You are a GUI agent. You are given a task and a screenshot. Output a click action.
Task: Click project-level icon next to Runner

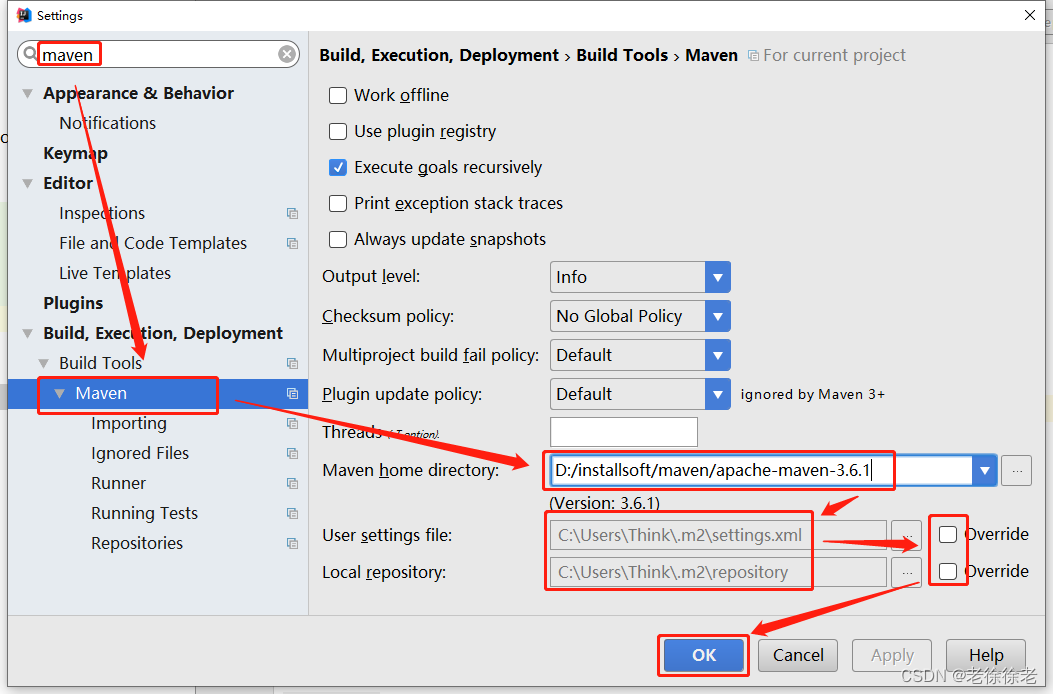click(x=292, y=484)
